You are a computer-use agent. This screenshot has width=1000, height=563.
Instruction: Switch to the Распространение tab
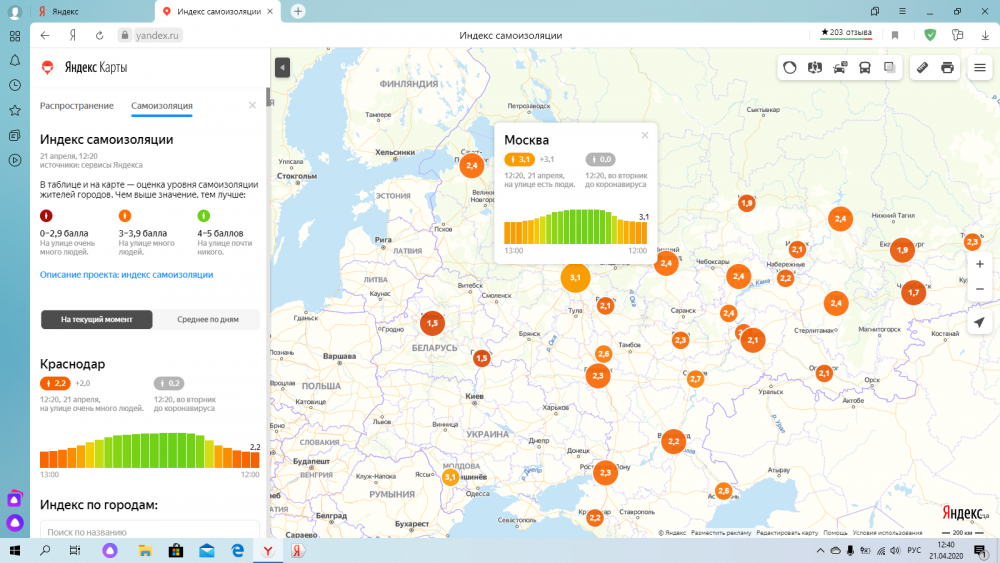click(77, 106)
